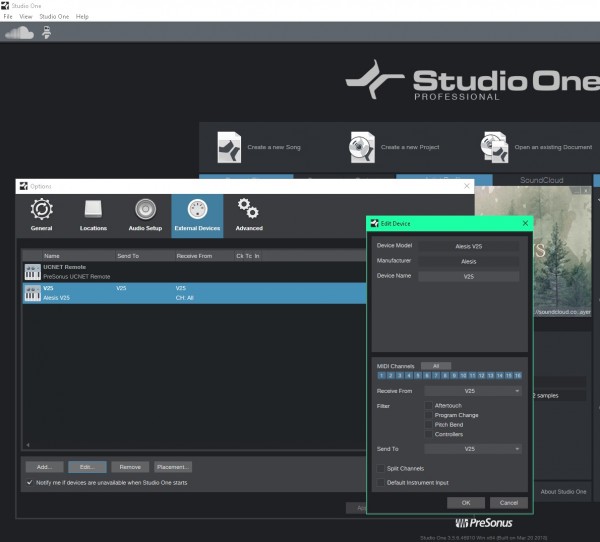Open the Receive From V25 dropdown

point(473,391)
